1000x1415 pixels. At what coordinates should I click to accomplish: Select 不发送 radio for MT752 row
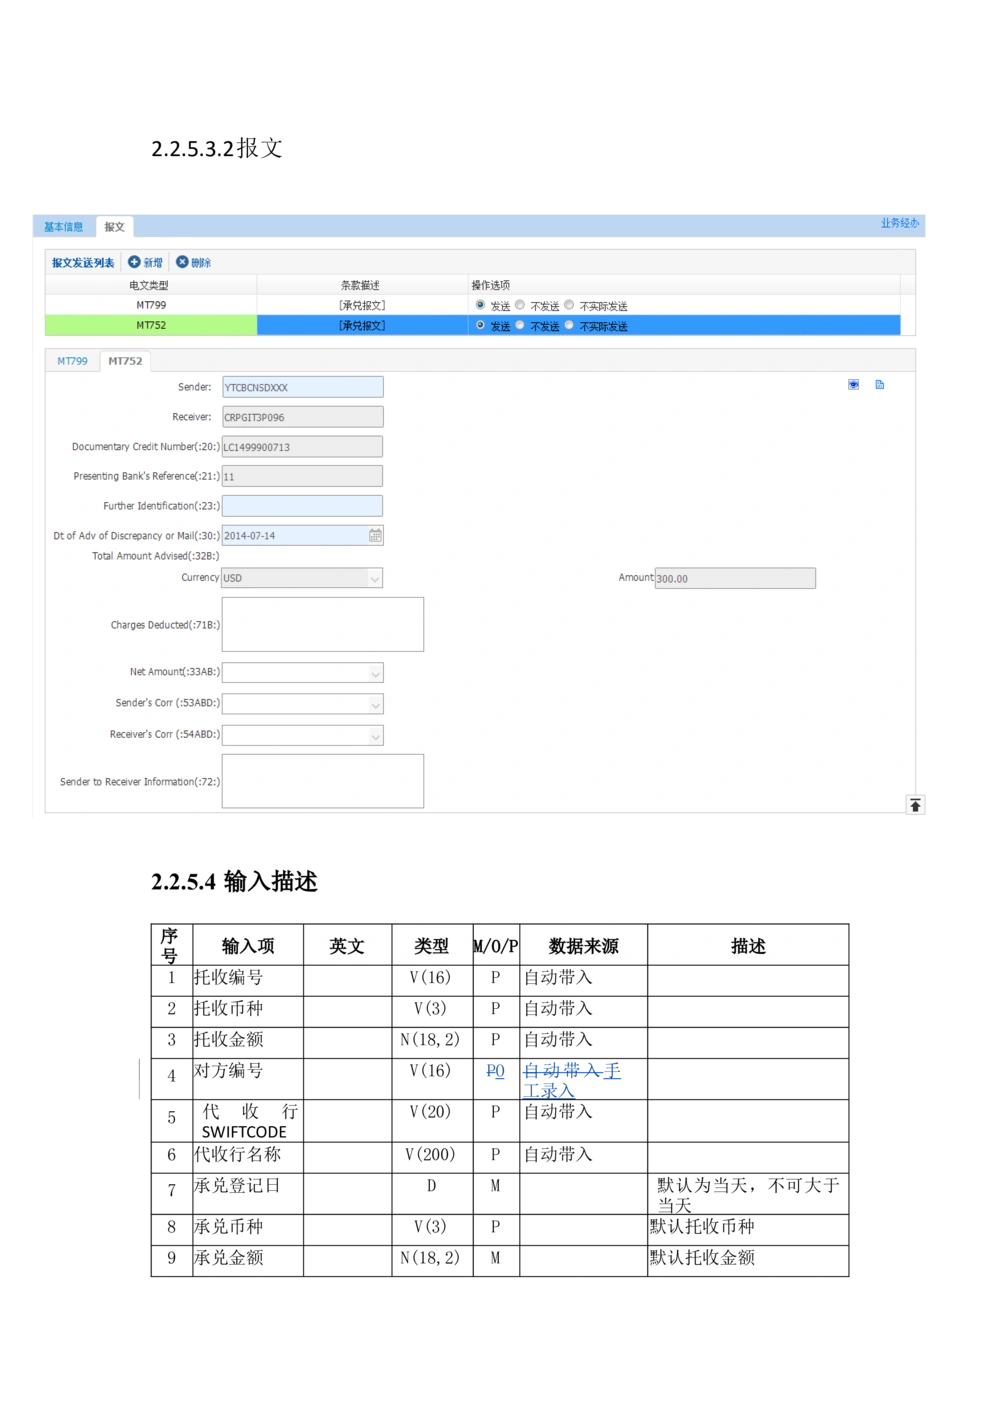tap(520, 325)
